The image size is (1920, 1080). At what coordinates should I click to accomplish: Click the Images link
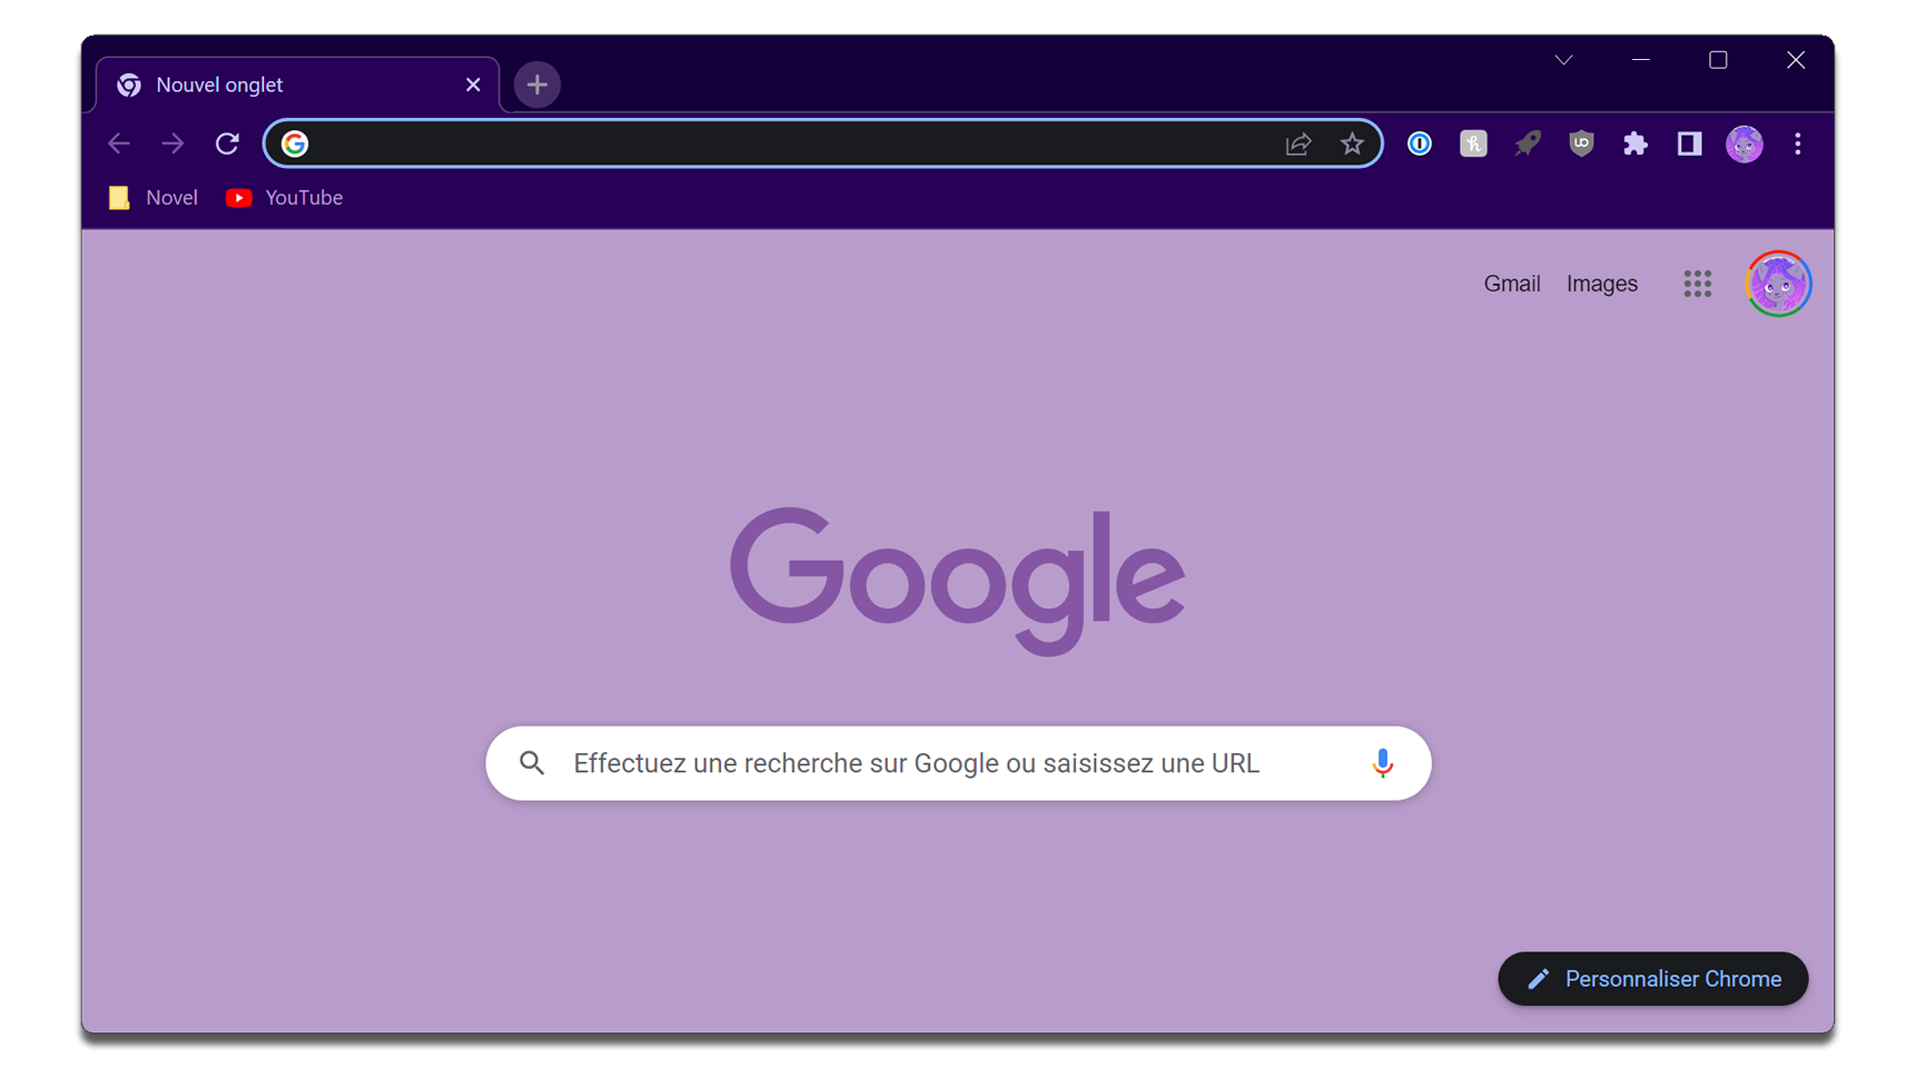click(x=1601, y=284)
